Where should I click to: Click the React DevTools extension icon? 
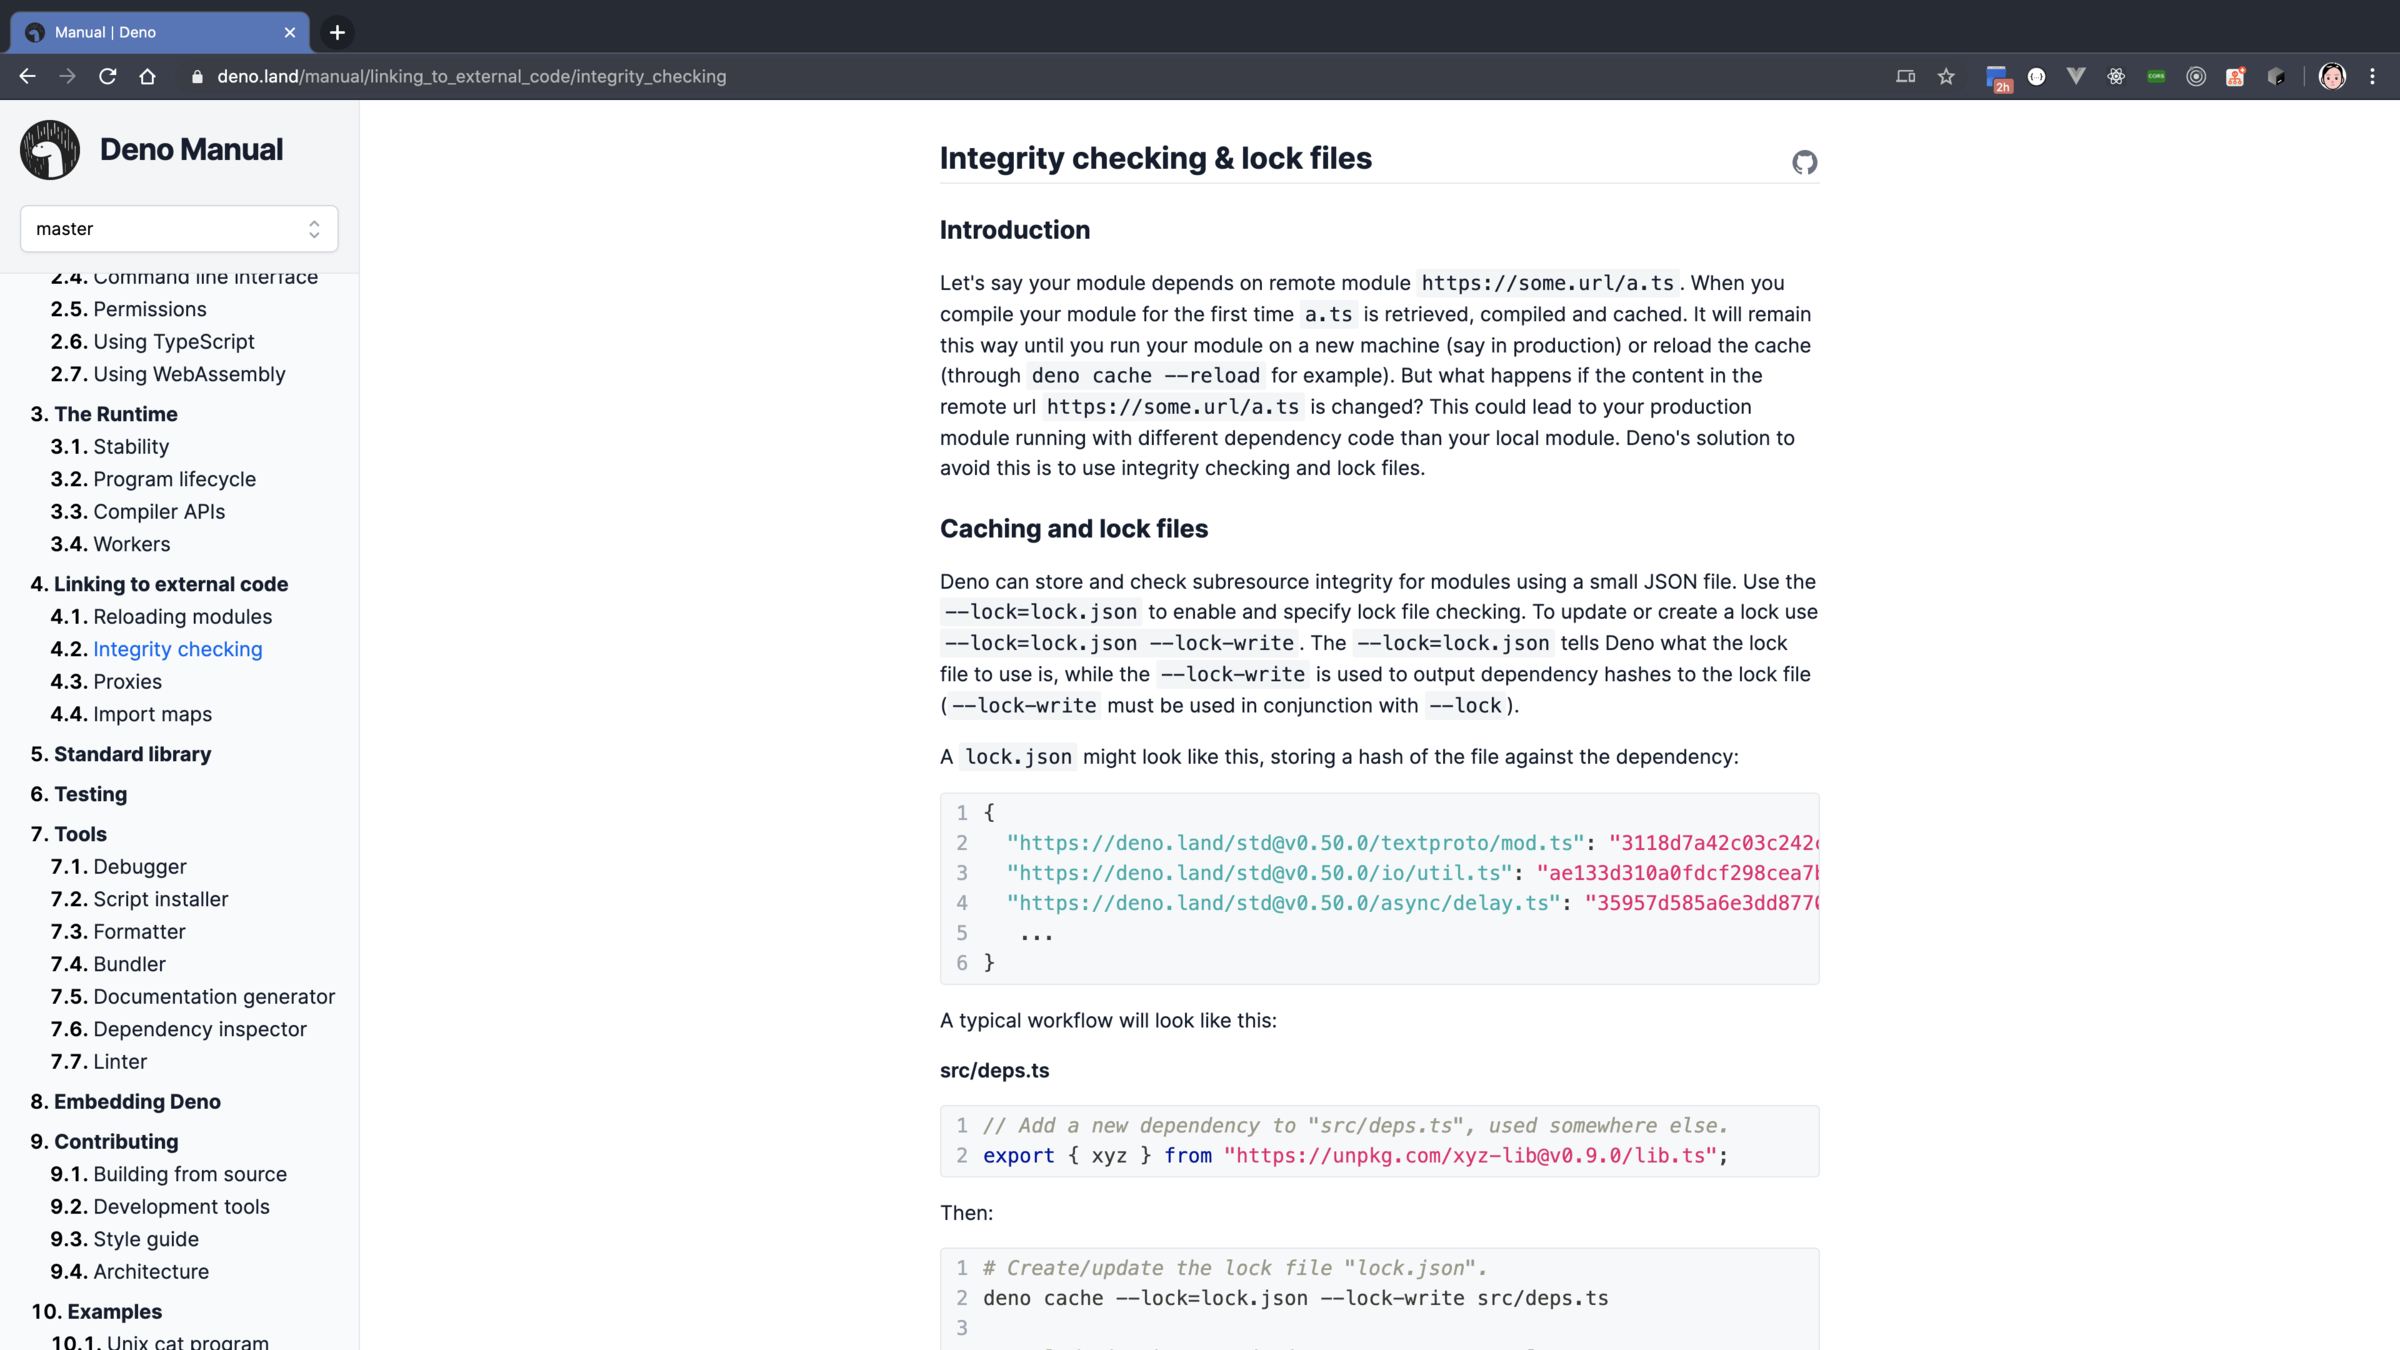[2116, 77]
